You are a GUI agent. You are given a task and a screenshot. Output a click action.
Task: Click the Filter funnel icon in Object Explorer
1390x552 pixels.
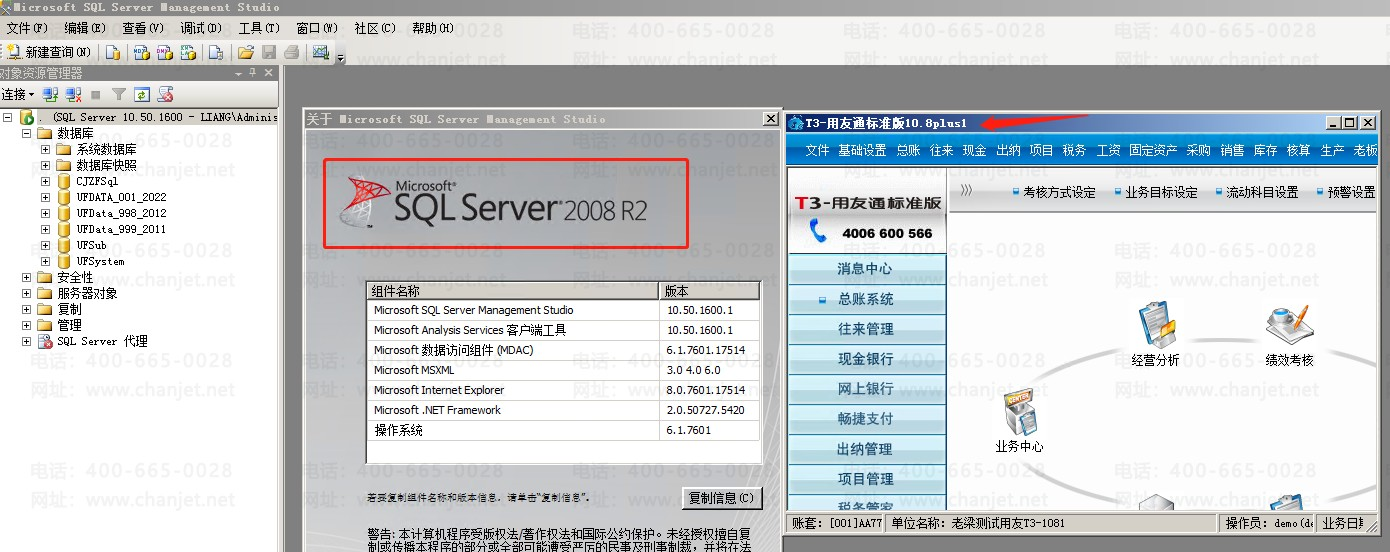pos(119,94)
